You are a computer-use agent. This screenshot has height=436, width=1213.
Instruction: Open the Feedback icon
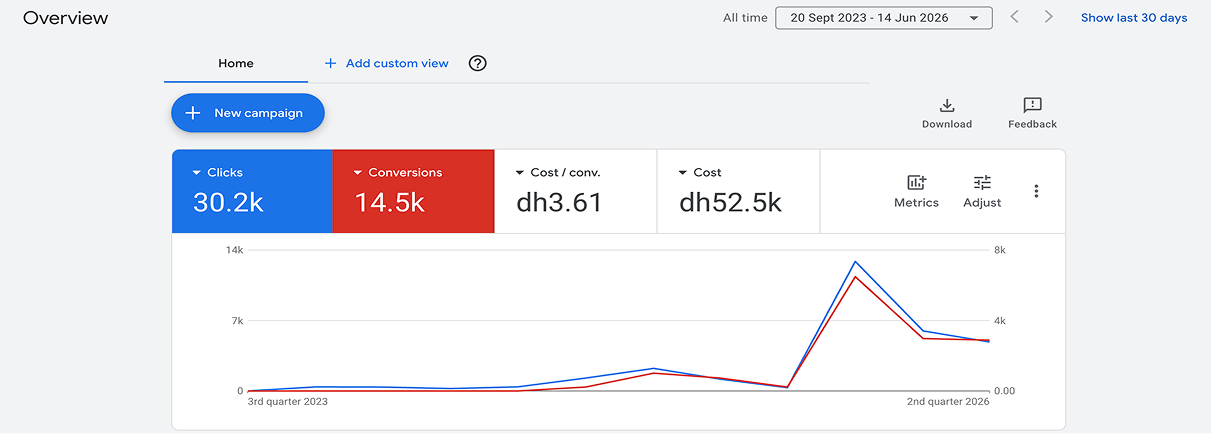pyautogui.click(x=1033, y=105)
